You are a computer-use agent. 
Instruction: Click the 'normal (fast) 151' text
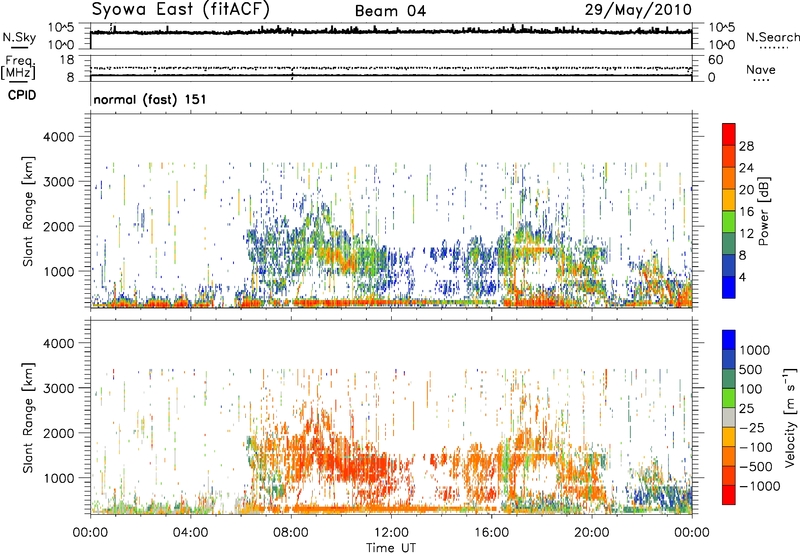[150, 99]
